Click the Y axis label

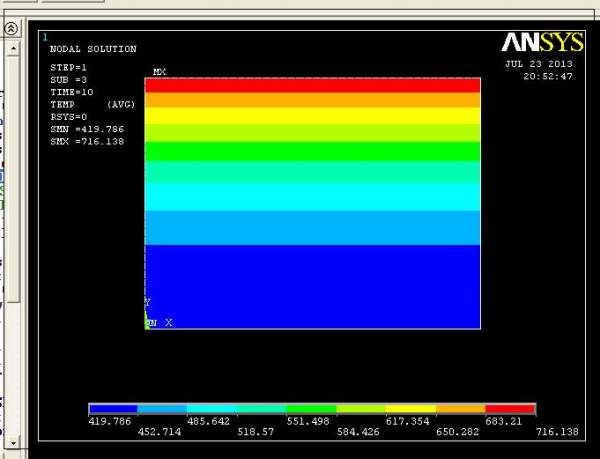point(147,302)
